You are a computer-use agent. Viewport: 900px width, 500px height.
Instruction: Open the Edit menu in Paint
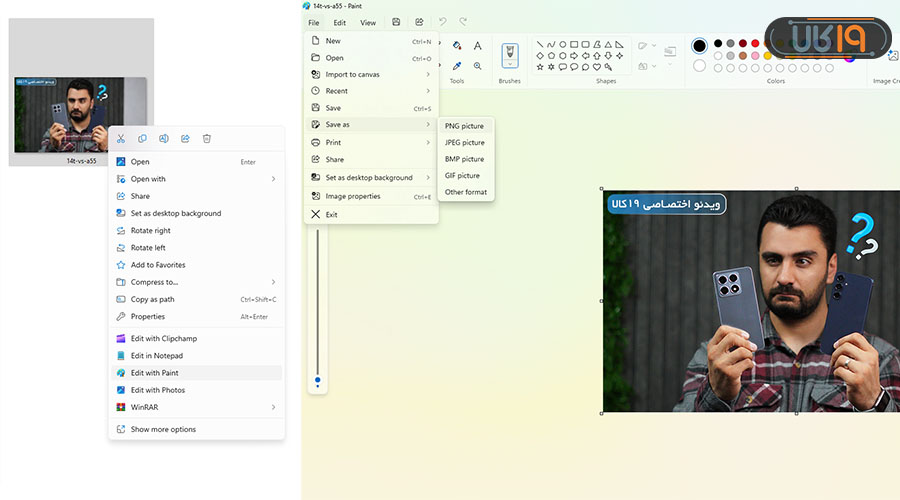click(340, 22)
